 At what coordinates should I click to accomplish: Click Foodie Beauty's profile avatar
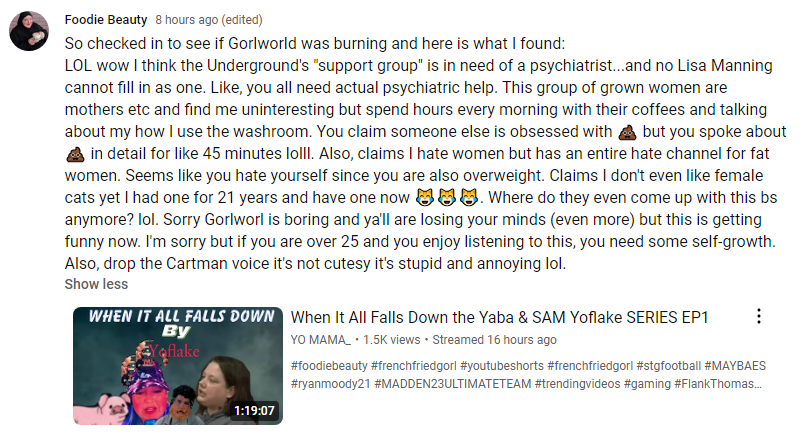[29, 31]
